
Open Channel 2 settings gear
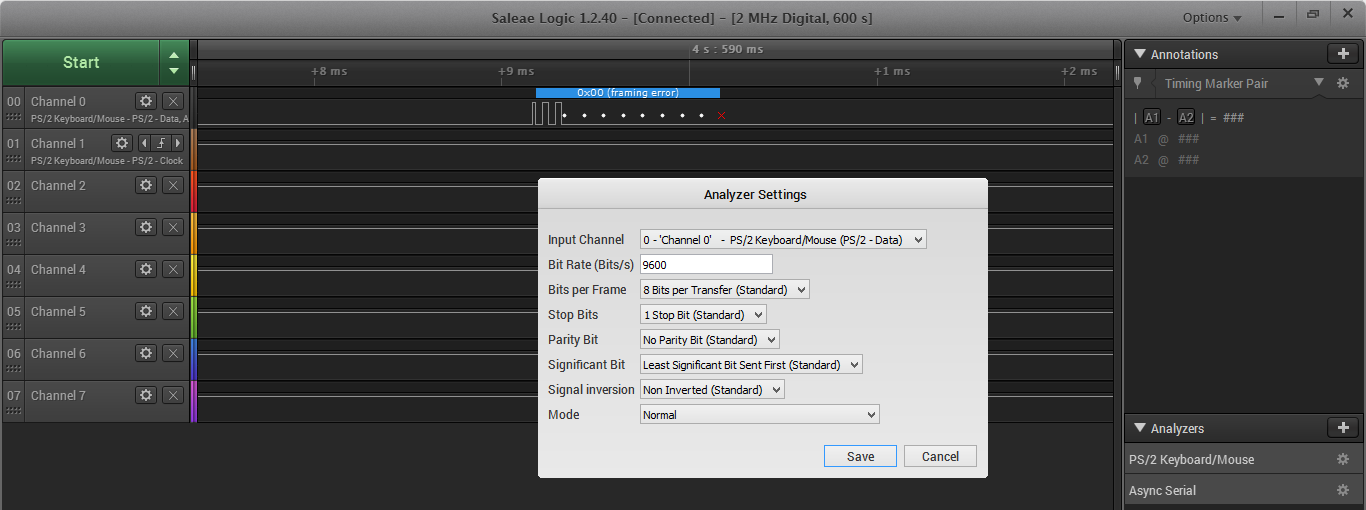146,185
